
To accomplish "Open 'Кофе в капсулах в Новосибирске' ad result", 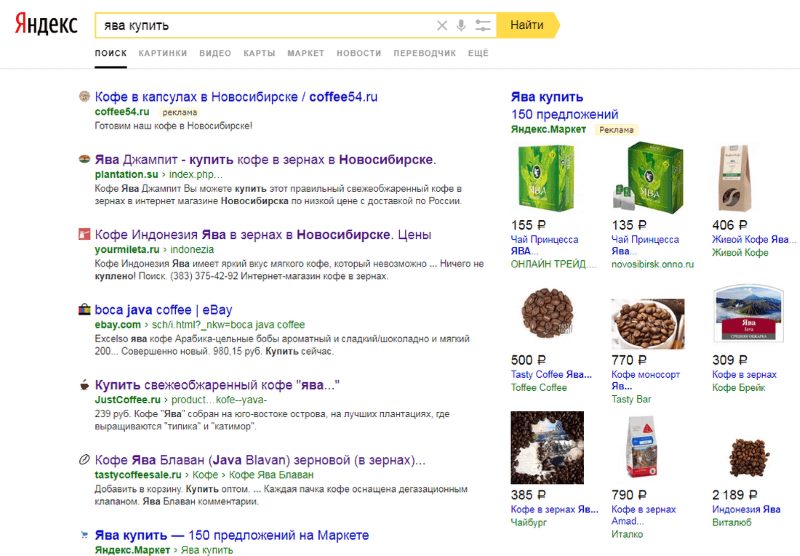I will tap(236, 96).
